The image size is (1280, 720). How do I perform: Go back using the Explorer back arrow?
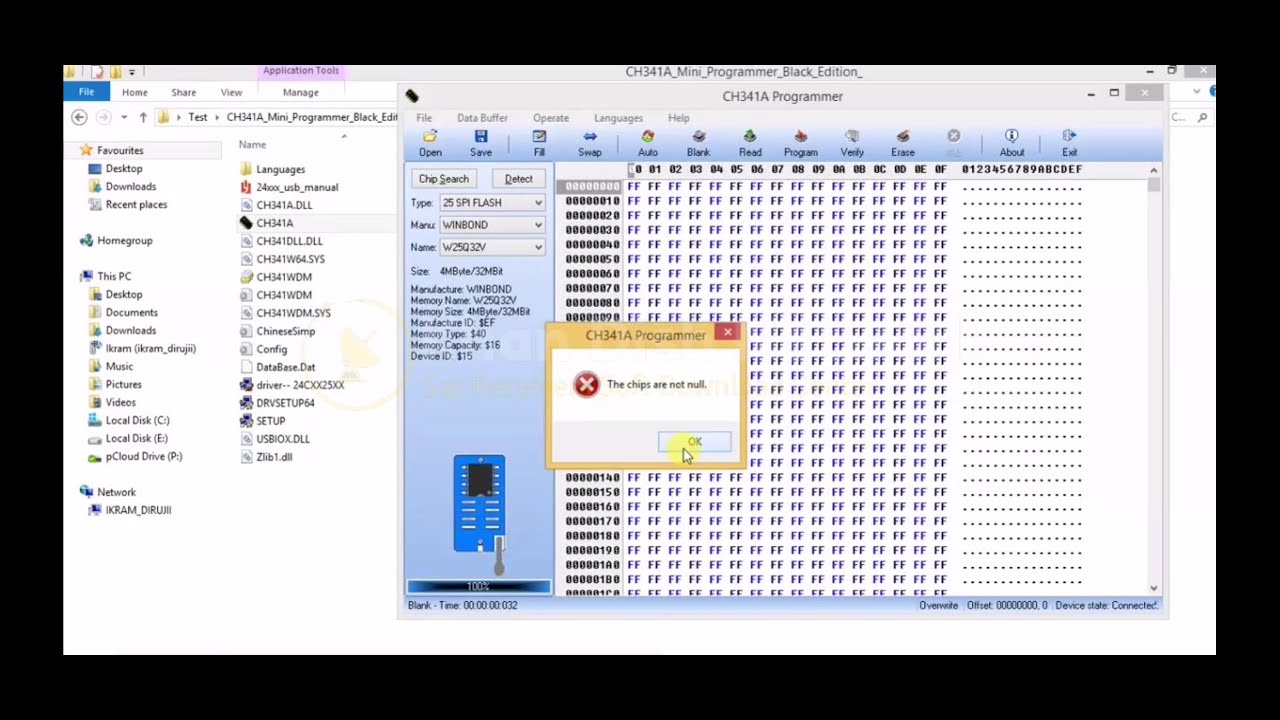point(79,117)
